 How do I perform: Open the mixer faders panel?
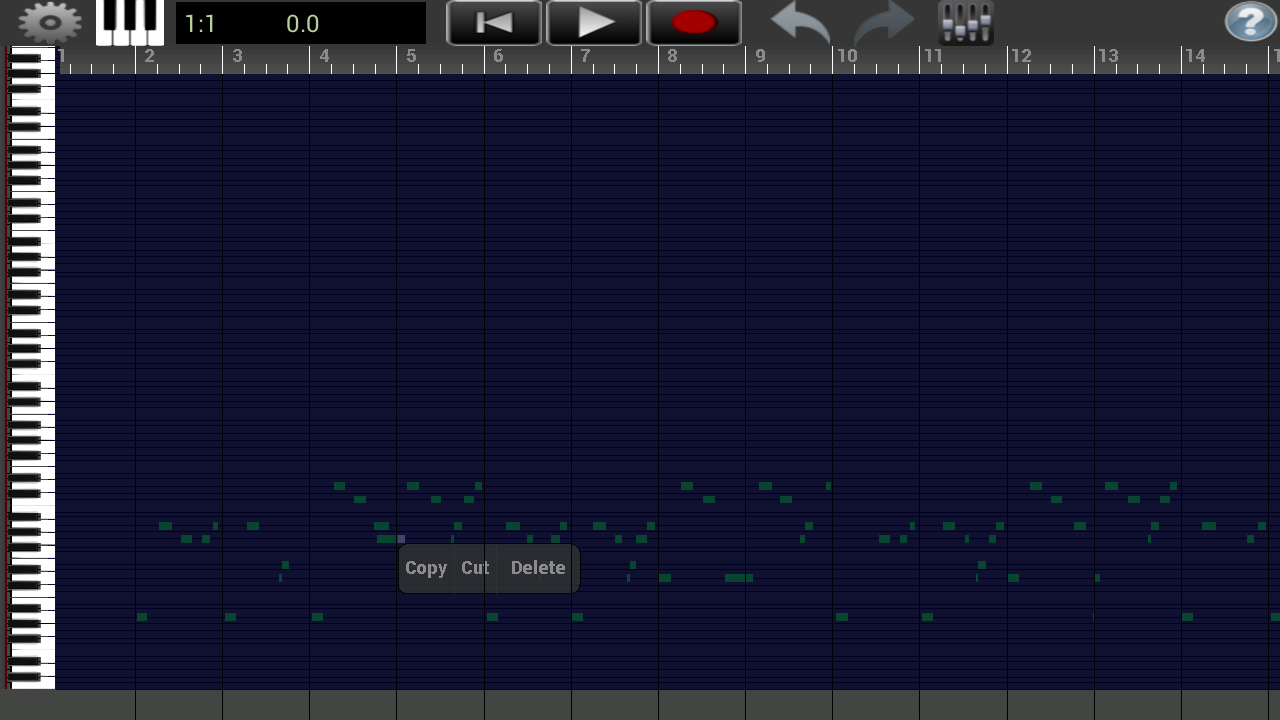coord(963,20)
